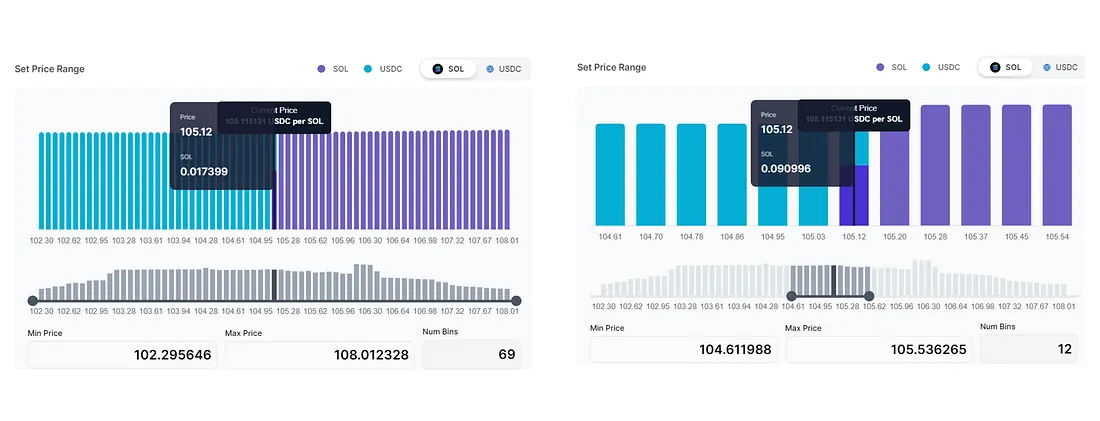Click blue USDC legend dot, right chart

pos(926,67)
